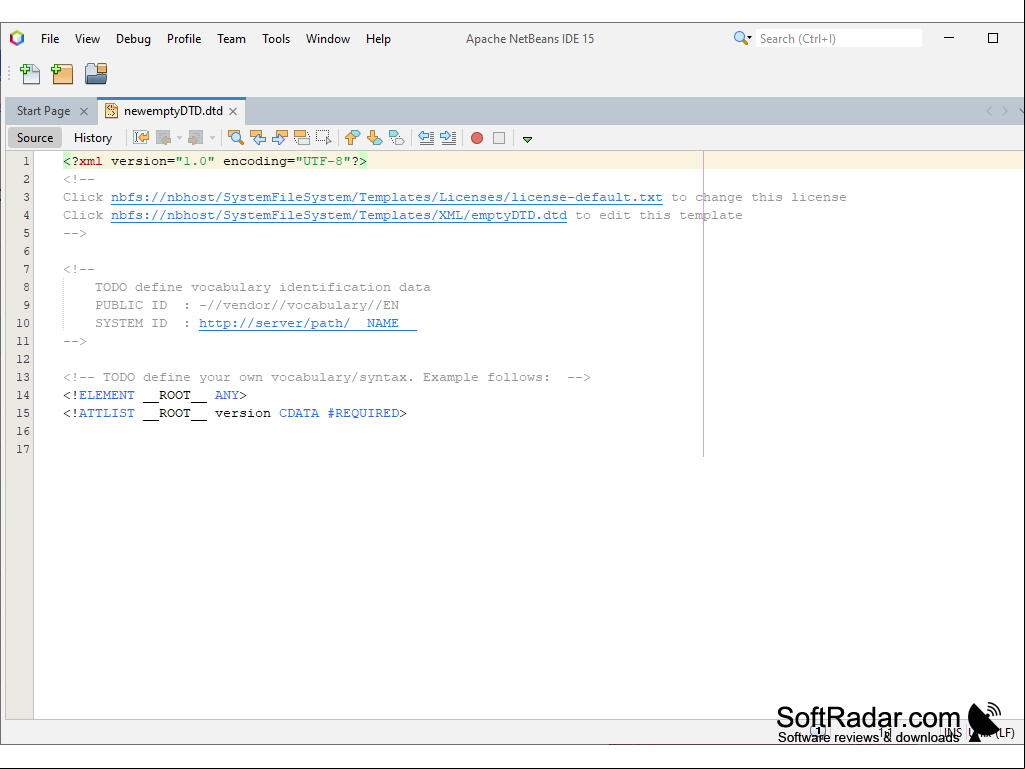Viewport: 1025px width, 769px height.
Task: Click the CDATA keyword on line 15
Action: click(299, 413)
